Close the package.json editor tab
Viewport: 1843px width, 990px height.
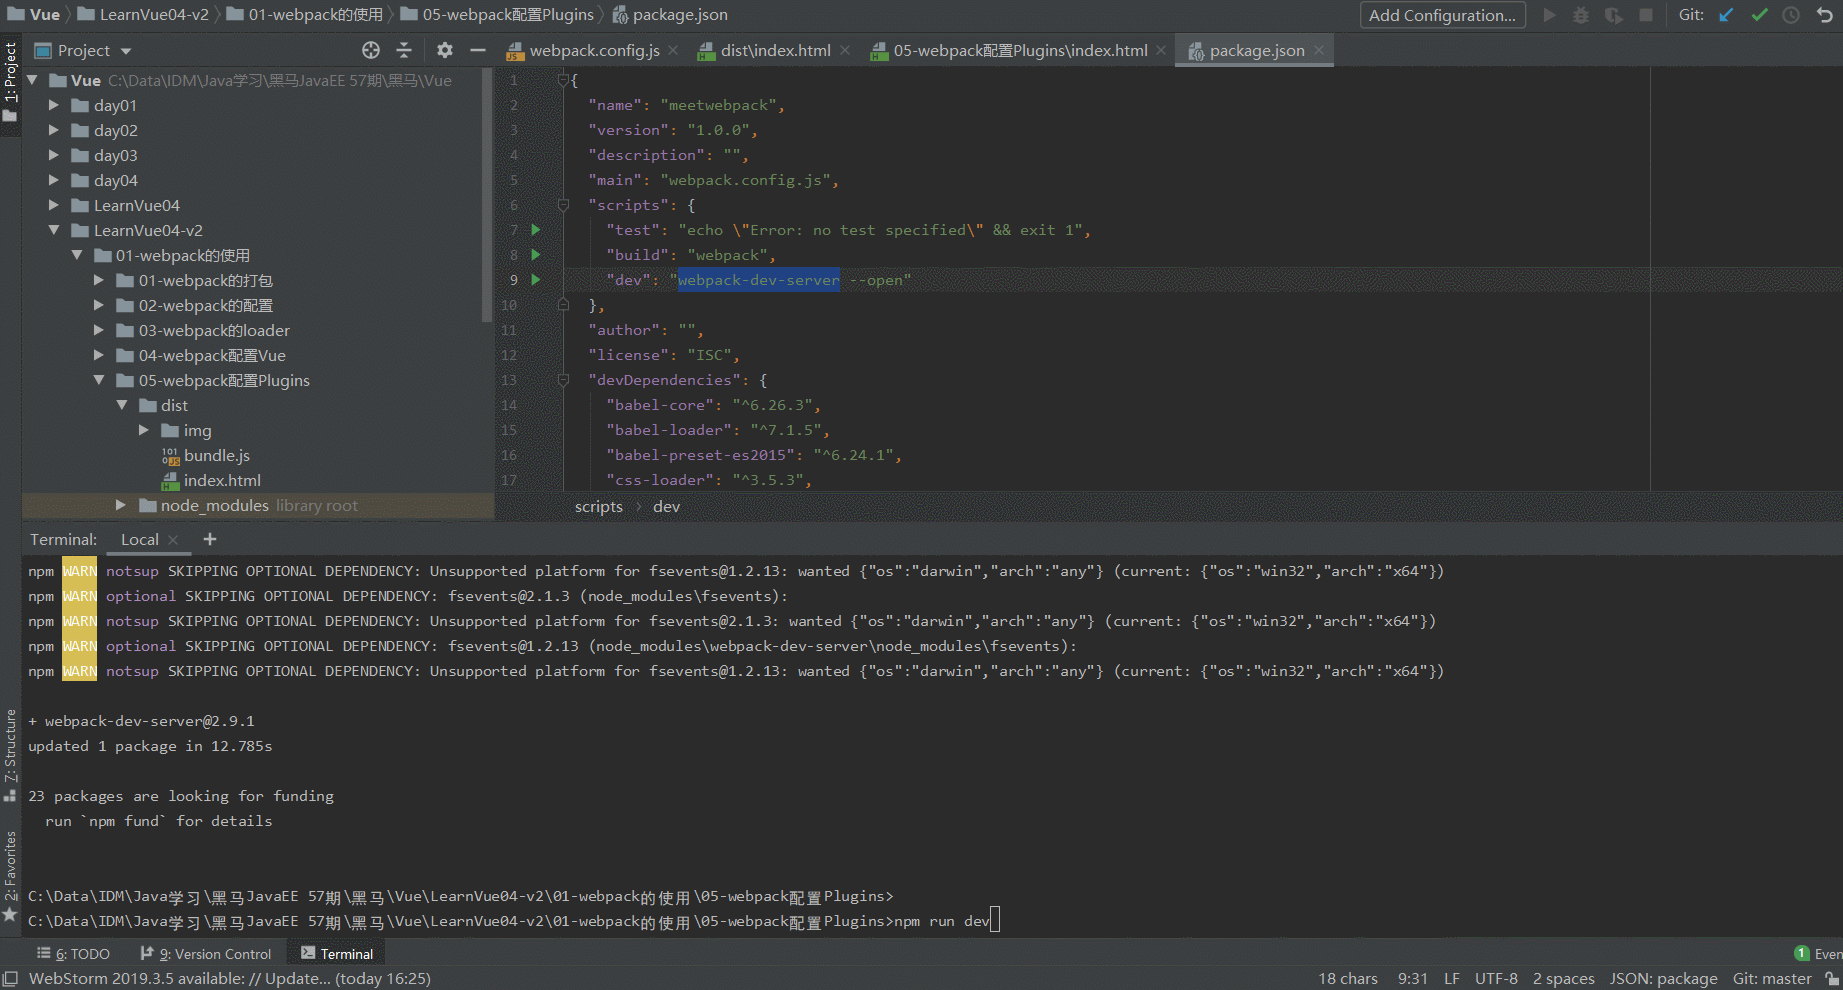pos(1319,50)
